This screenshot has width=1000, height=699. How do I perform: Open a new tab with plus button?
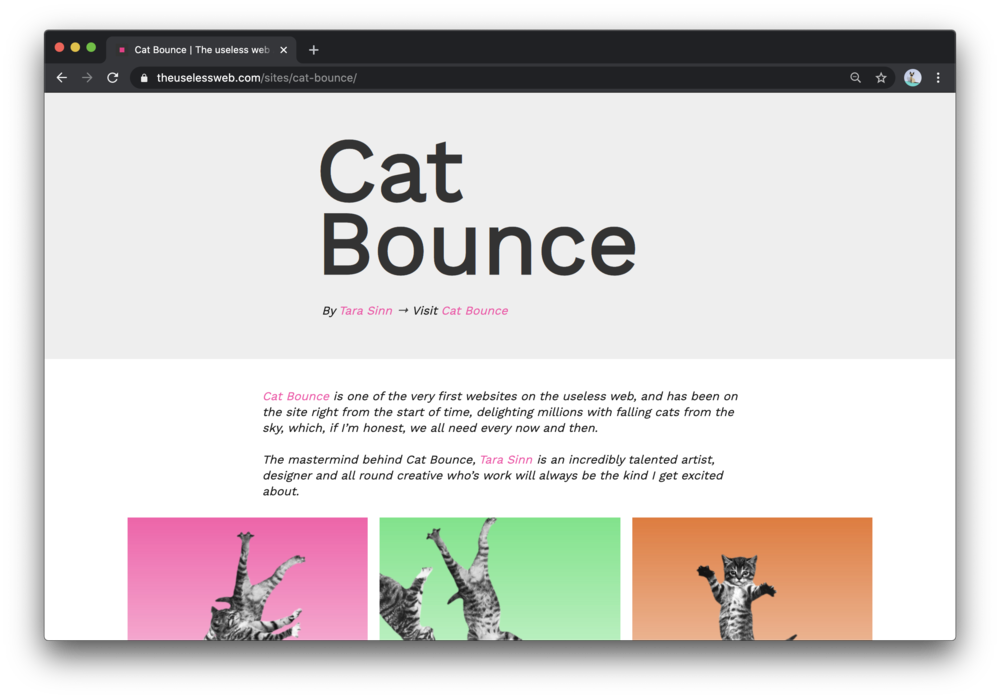(314, 50)
